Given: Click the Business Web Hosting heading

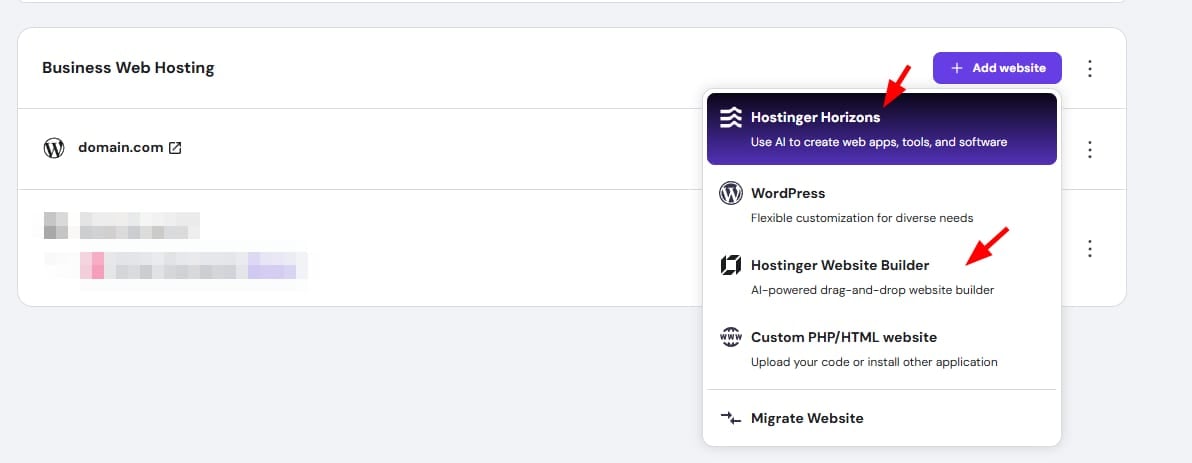Looking at the screenshot, I should pos(128,68).
